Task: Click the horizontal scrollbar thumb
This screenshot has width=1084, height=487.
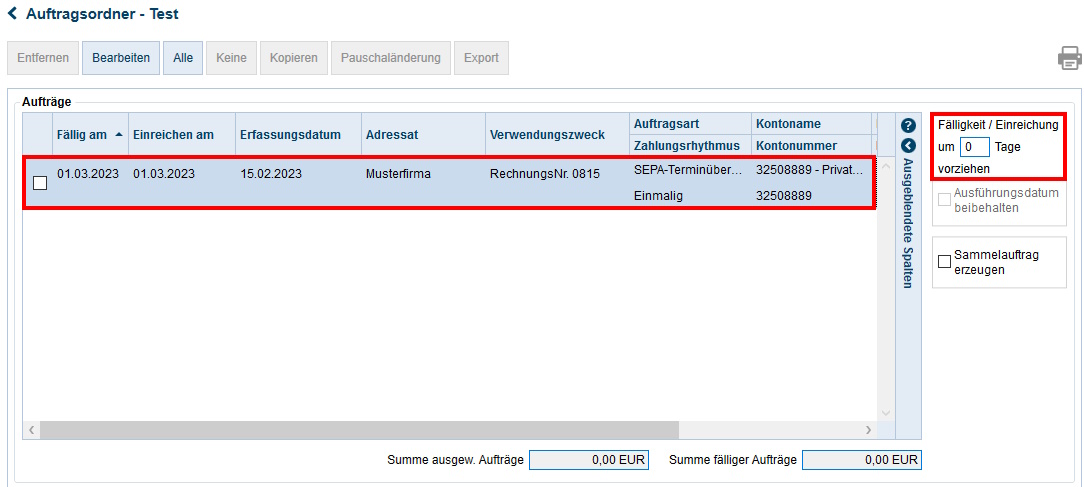Action: (x=359, y=430)
